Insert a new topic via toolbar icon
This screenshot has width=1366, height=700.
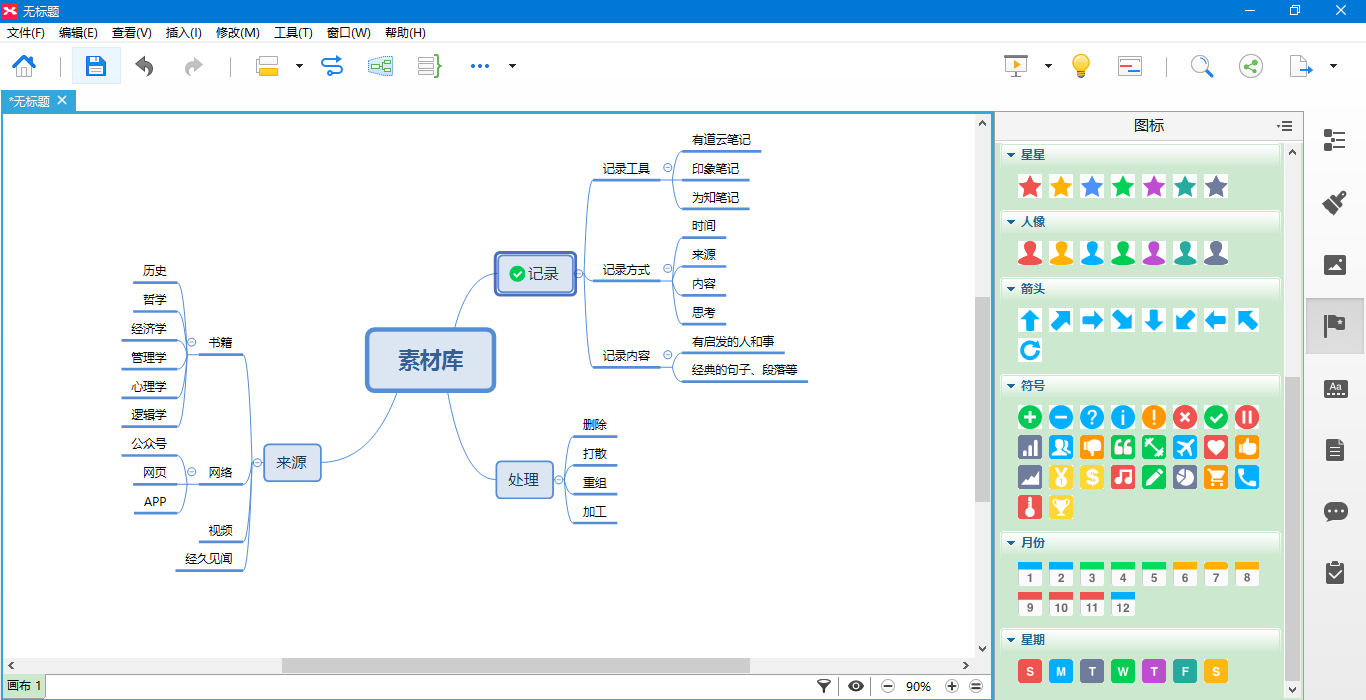(267, 66)
